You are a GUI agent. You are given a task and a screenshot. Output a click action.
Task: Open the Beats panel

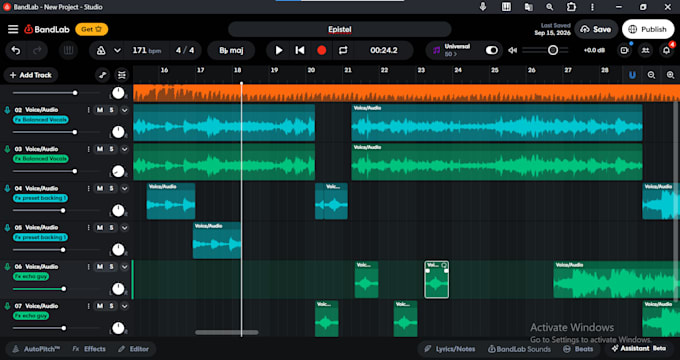578,349
